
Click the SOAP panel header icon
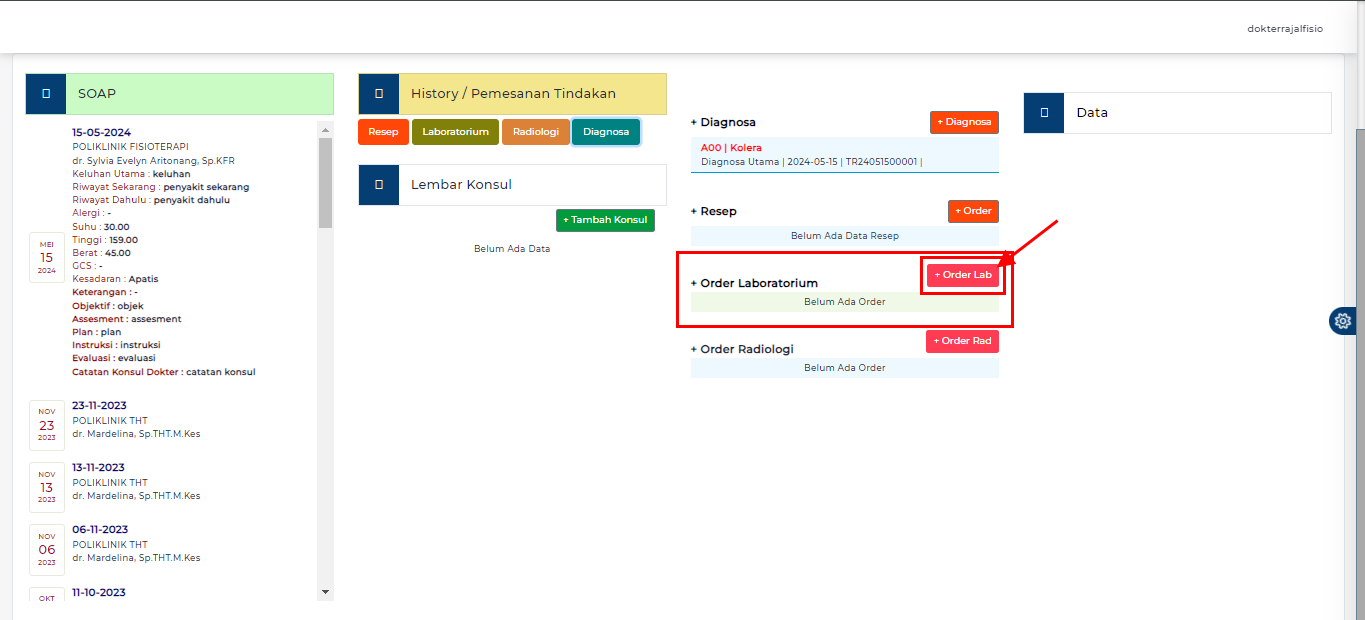click(46, 94)
